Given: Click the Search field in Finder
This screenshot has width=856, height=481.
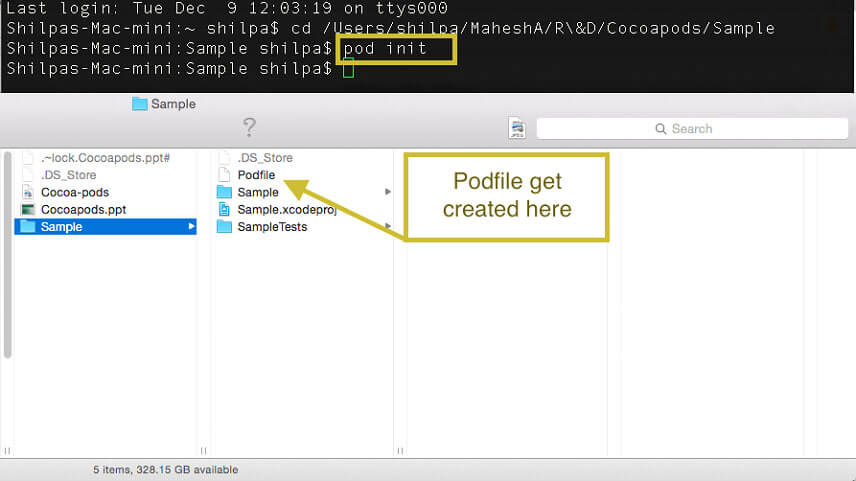Looking at the screenshot, I should coord(692,129).
